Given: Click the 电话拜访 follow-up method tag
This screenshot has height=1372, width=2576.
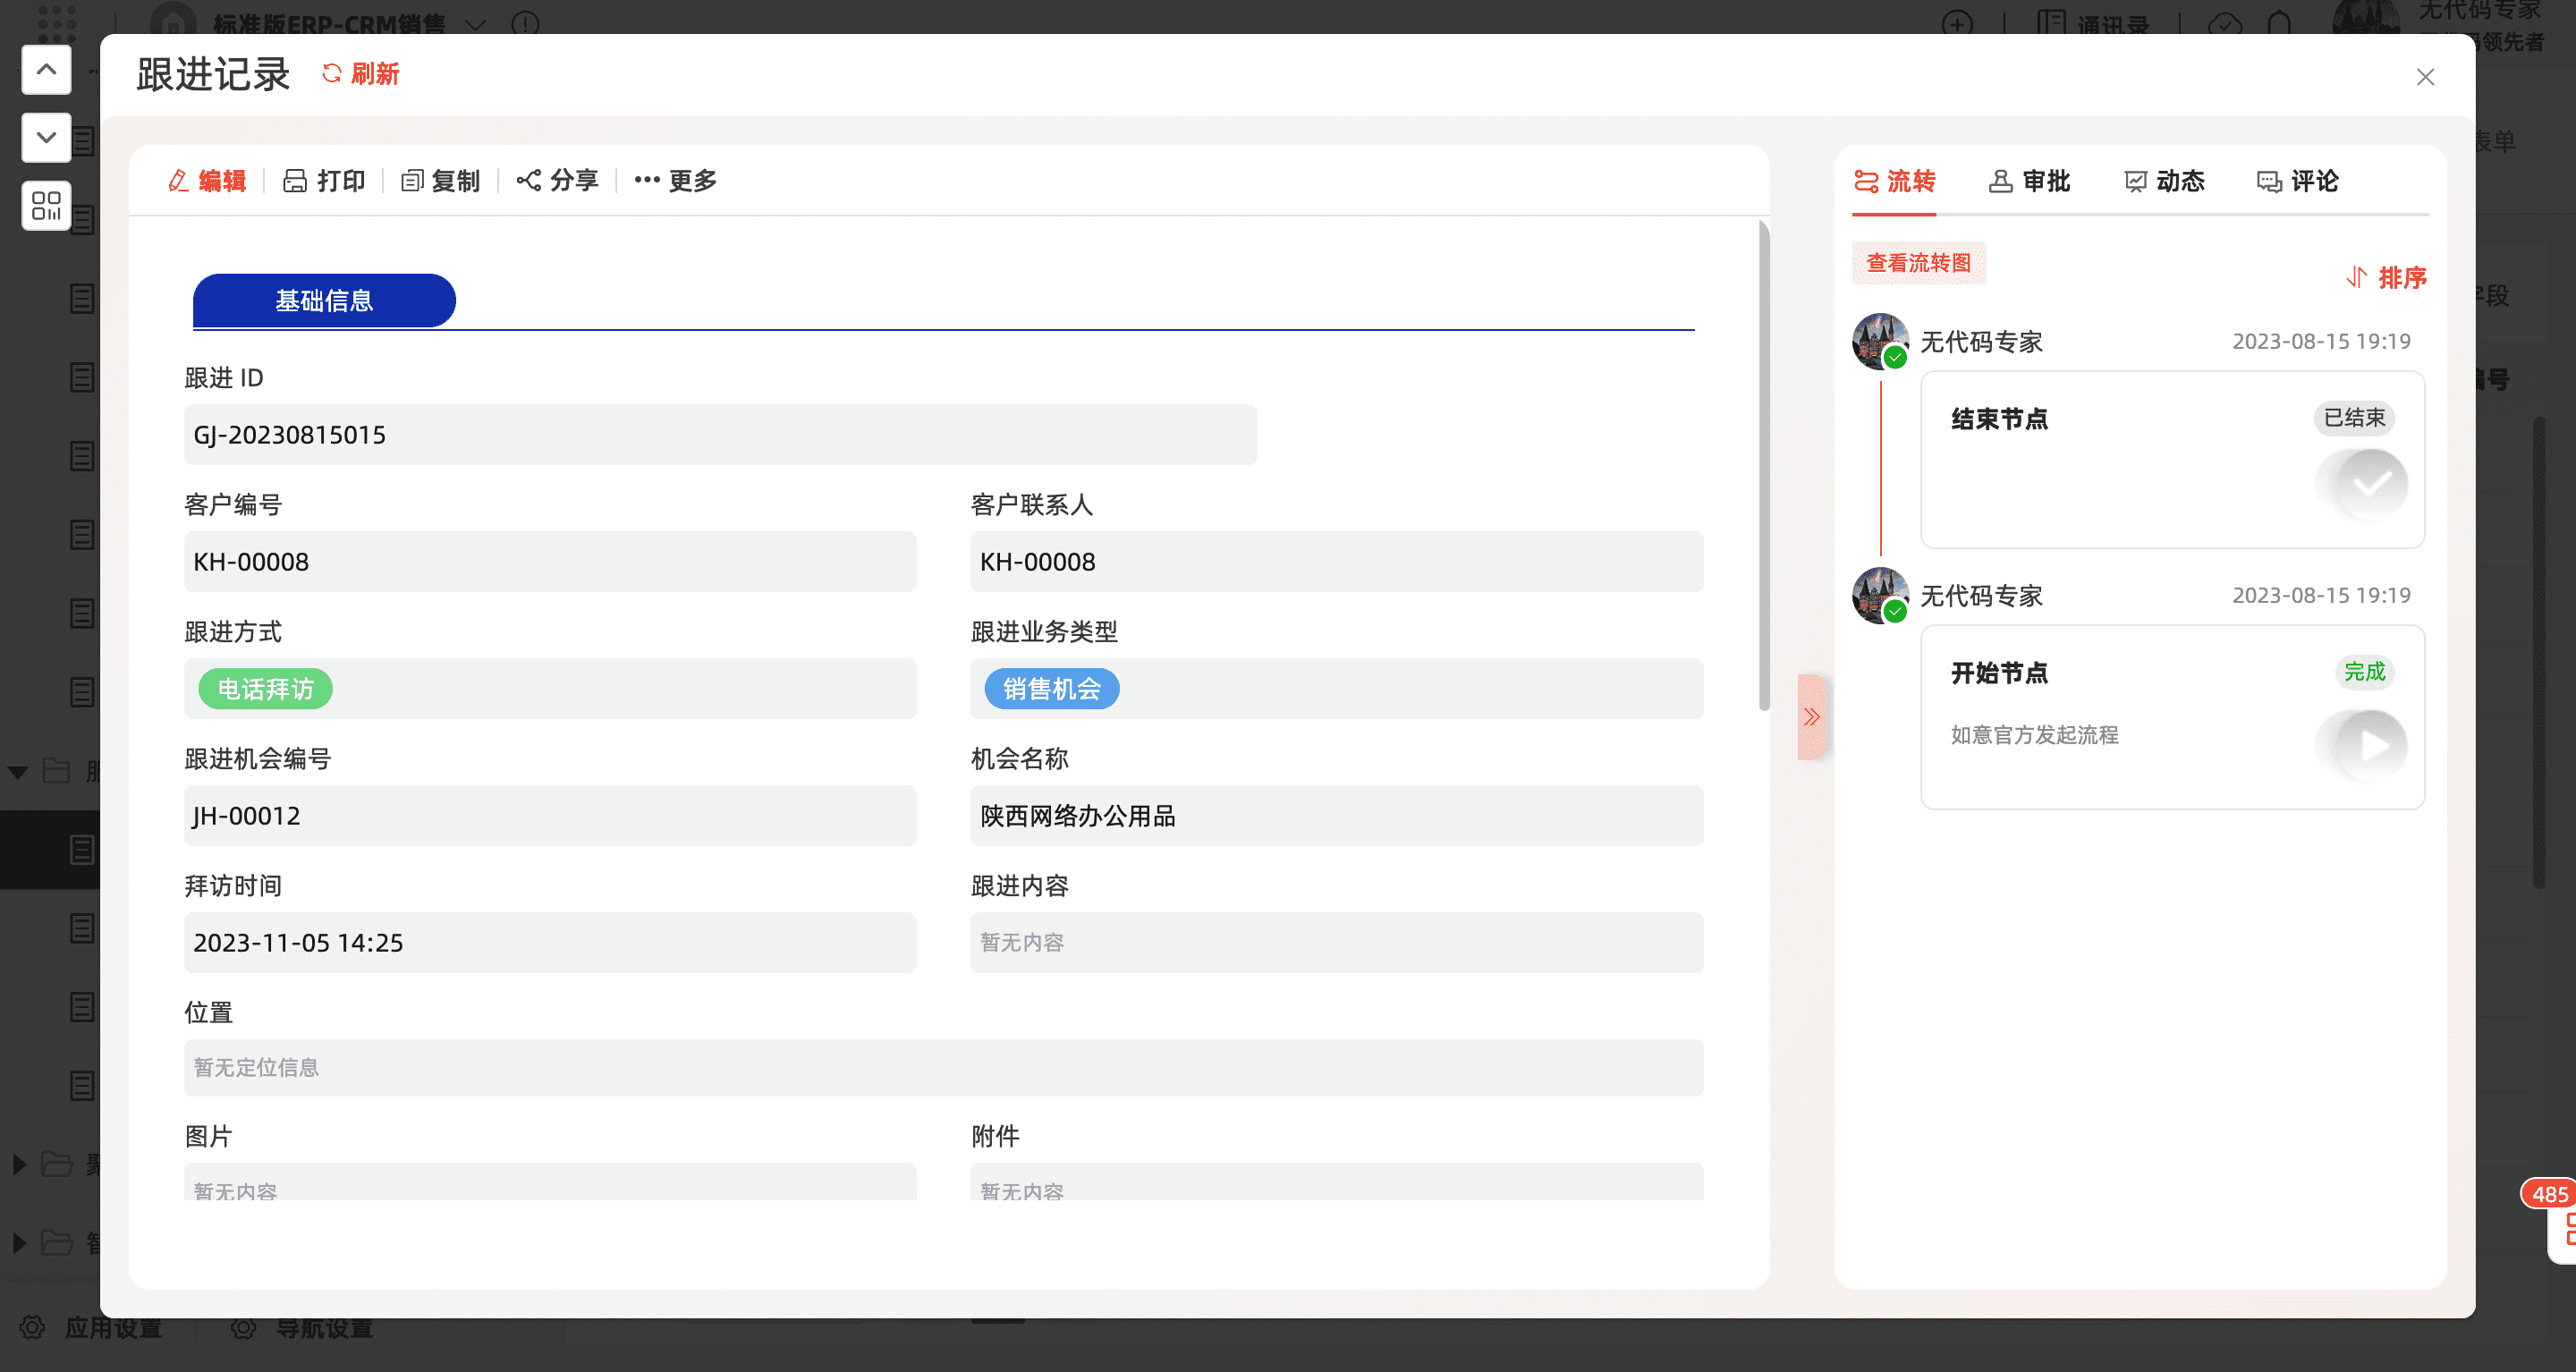Looking at the screenshot, I should (265, 689).
